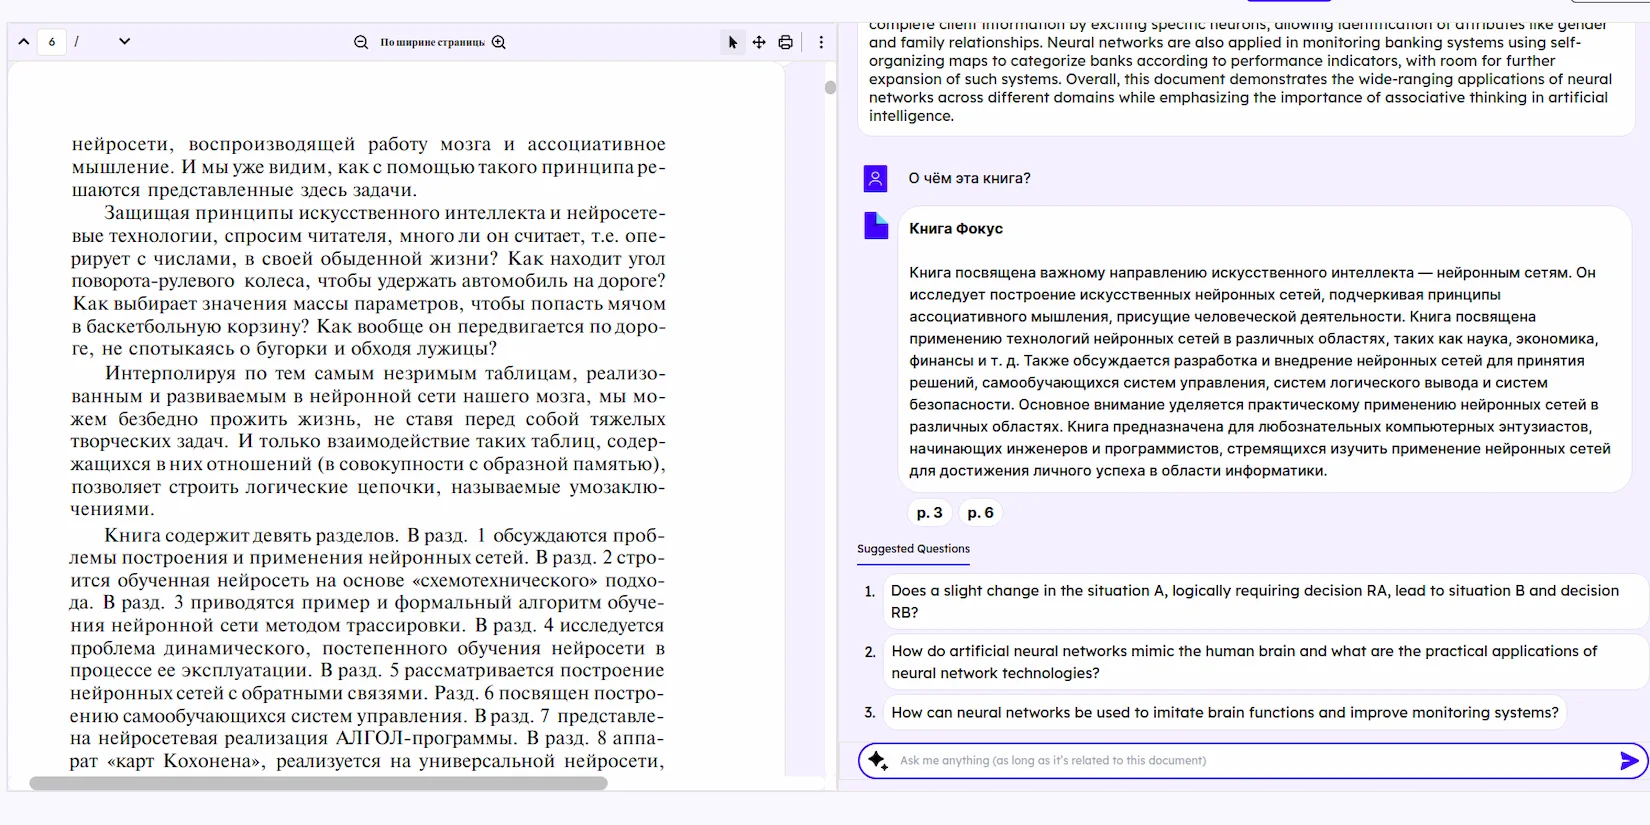This screenshot has width=1650, height=825.
Task: Select the Suggested Questions tab
Action: (913, 549)
